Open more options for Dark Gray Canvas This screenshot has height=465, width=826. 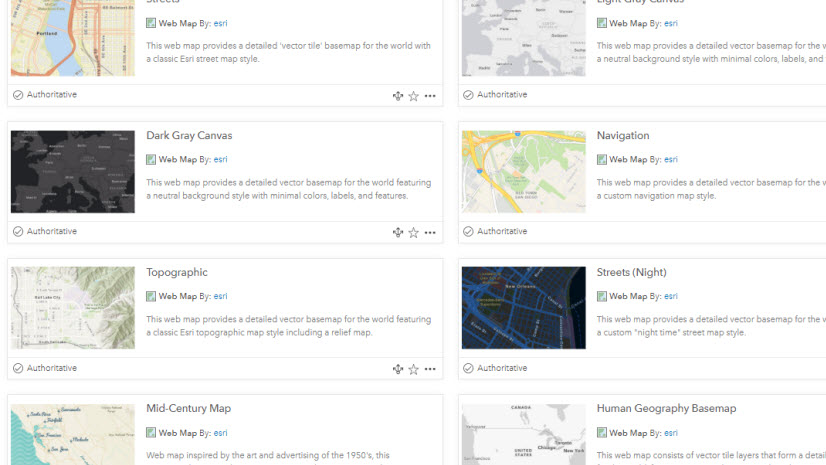tap(430, 232)
